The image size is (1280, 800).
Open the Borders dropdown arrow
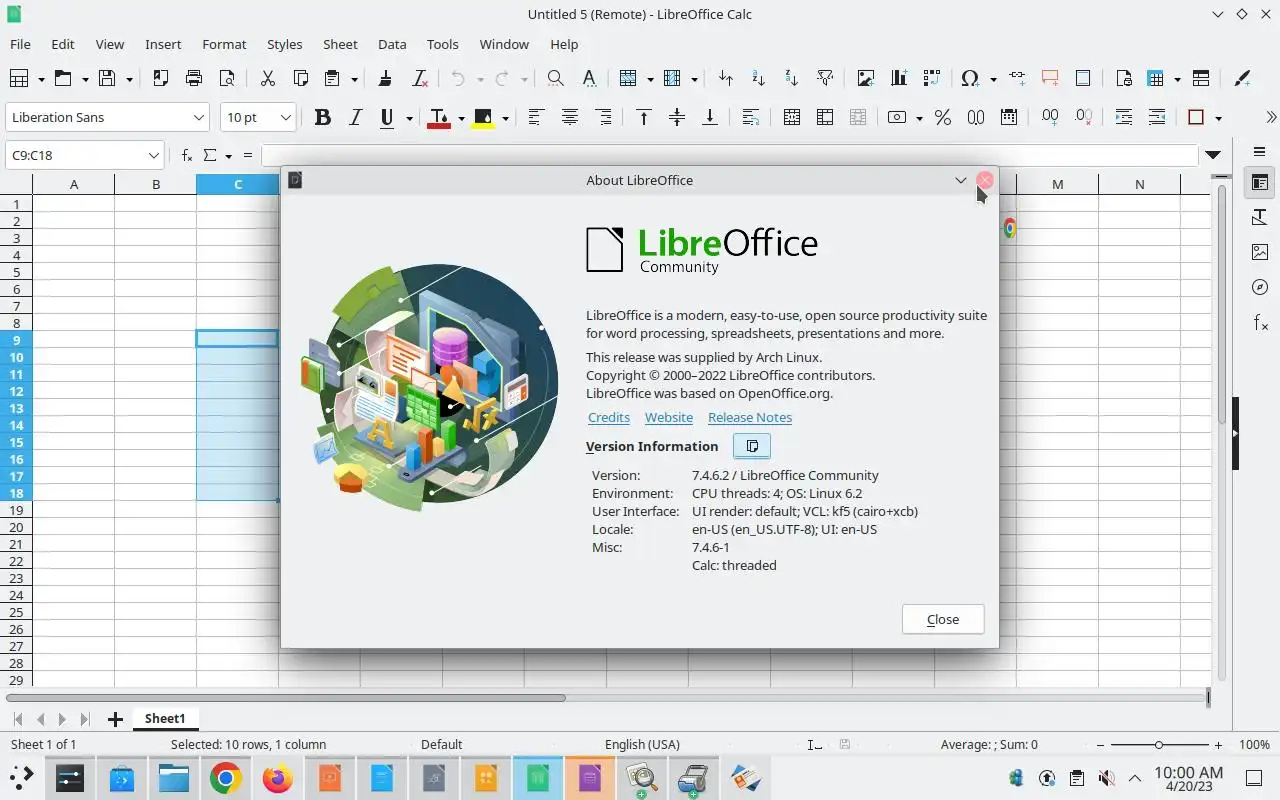(x=1218, y=118)
